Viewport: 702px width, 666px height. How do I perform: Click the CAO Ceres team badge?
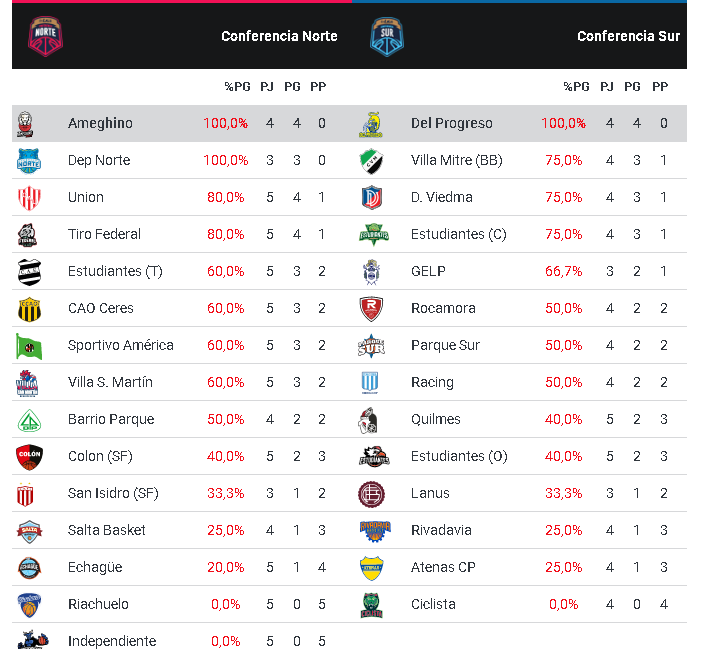(28, 309)
